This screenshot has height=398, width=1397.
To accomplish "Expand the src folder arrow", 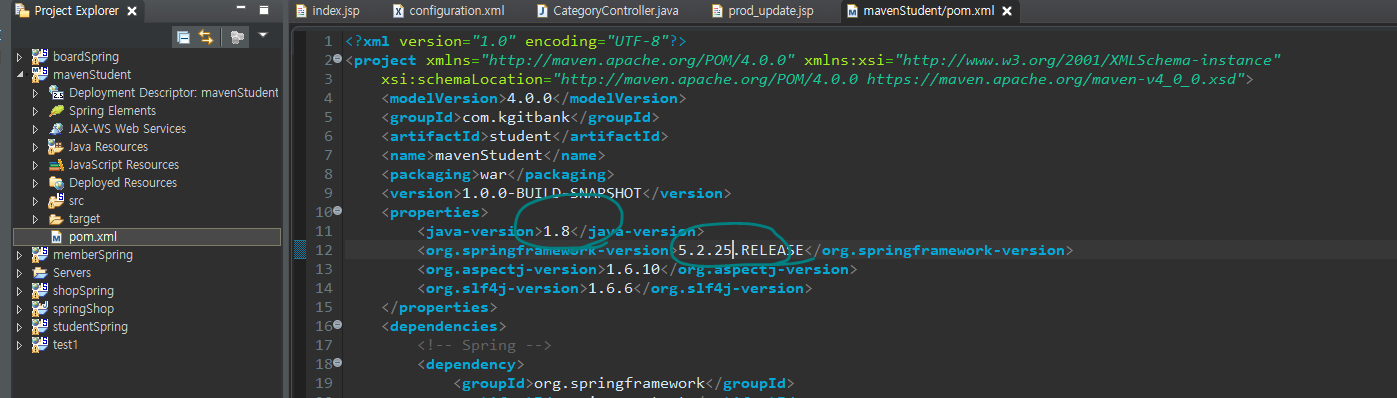I will tap(36, 201).
